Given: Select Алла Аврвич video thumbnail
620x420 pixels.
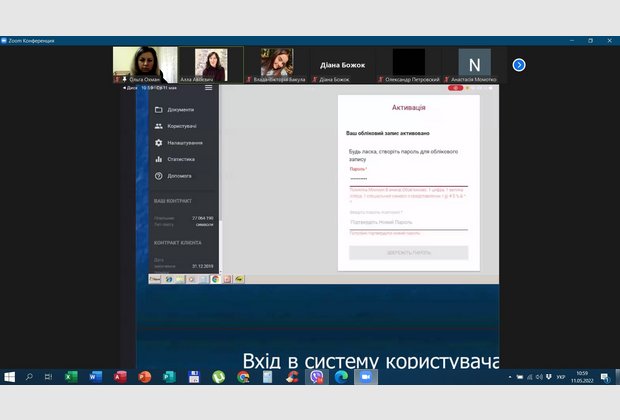Looking at the screenshot, I should pos(211,64).
